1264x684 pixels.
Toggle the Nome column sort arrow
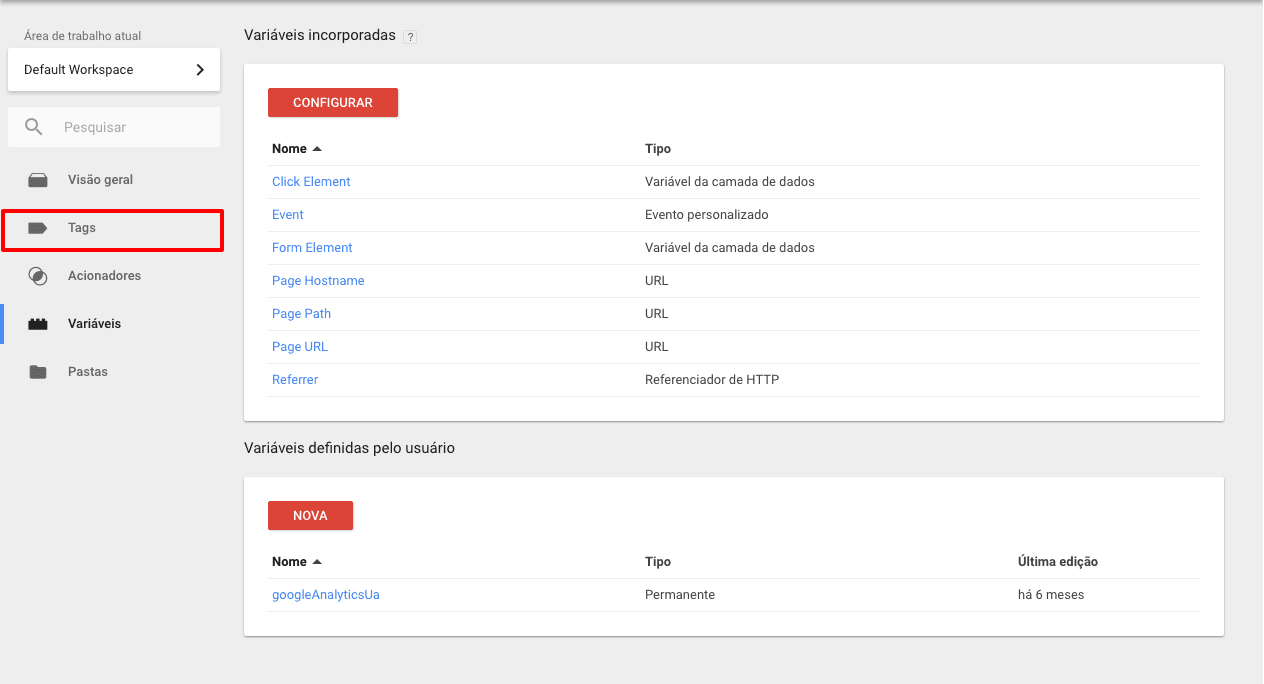(x=318, y=148)
